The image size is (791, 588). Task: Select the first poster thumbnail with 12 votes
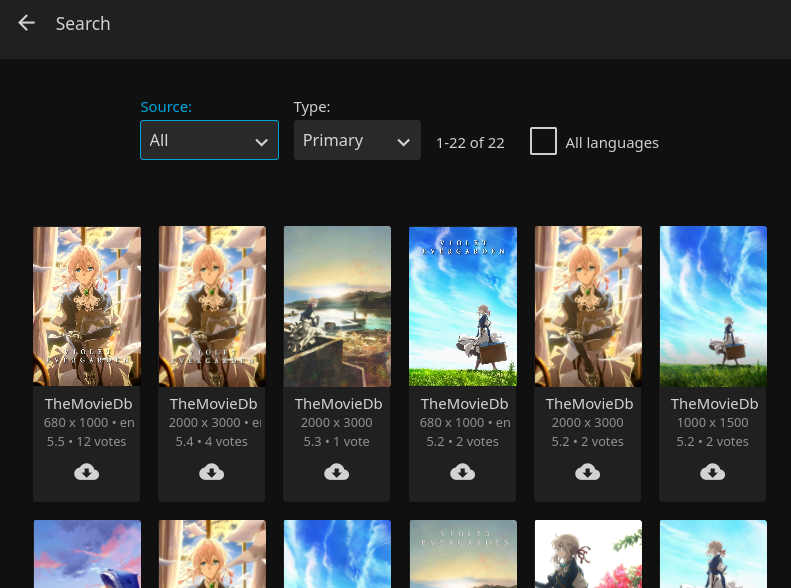(87, 306)
